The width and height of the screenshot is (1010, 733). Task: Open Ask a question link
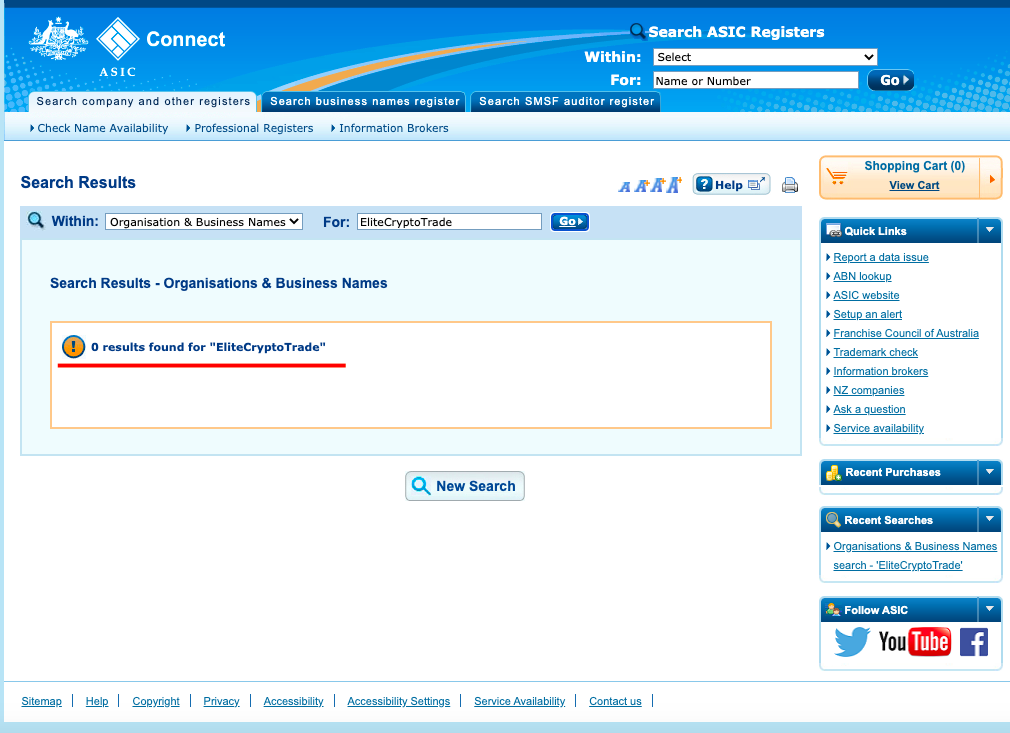click(869, 409)
